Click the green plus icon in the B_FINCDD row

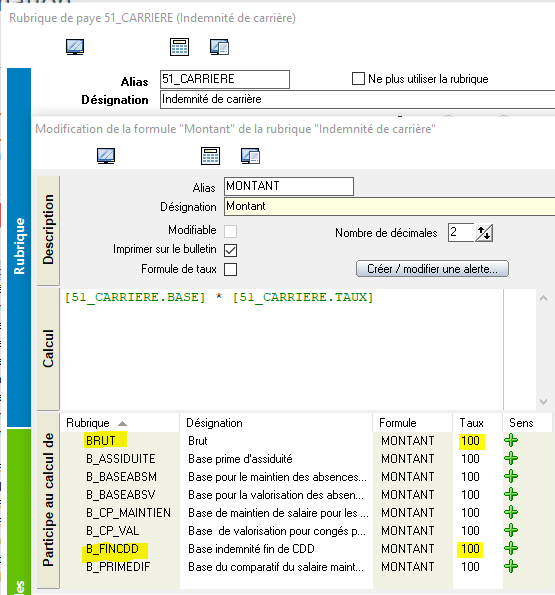click(511, 548)
